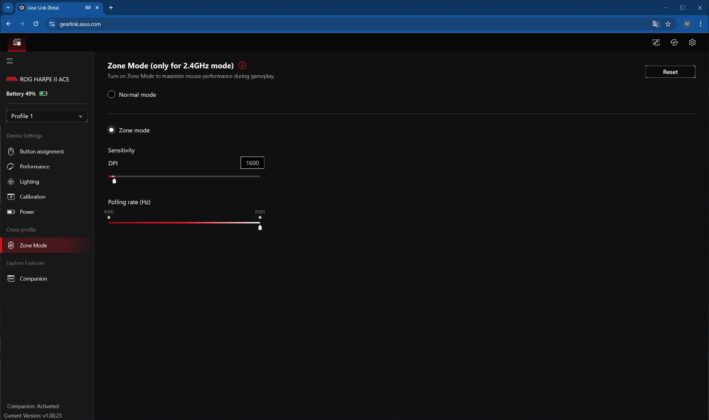Click the ROG HARPE II ACE device name
709x420 pixels.
[44, 79]
